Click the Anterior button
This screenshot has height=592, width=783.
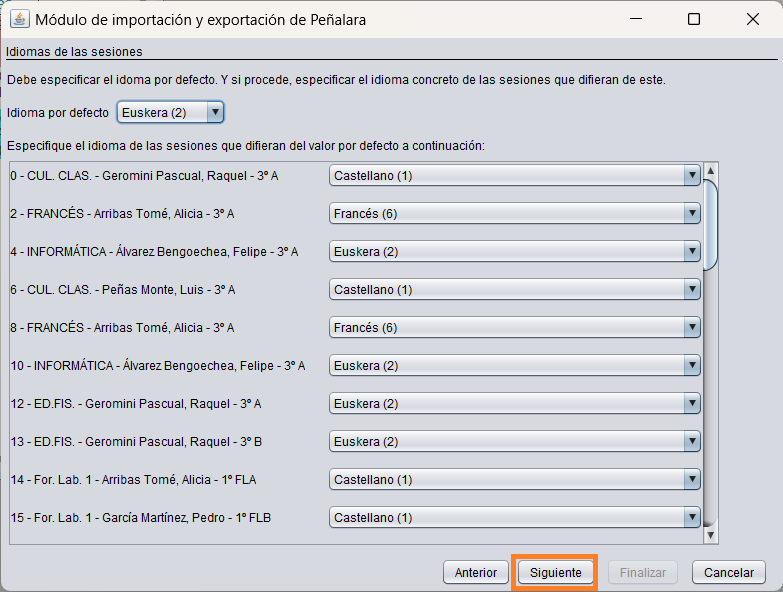pyautogui.click(x=475, y=572)
